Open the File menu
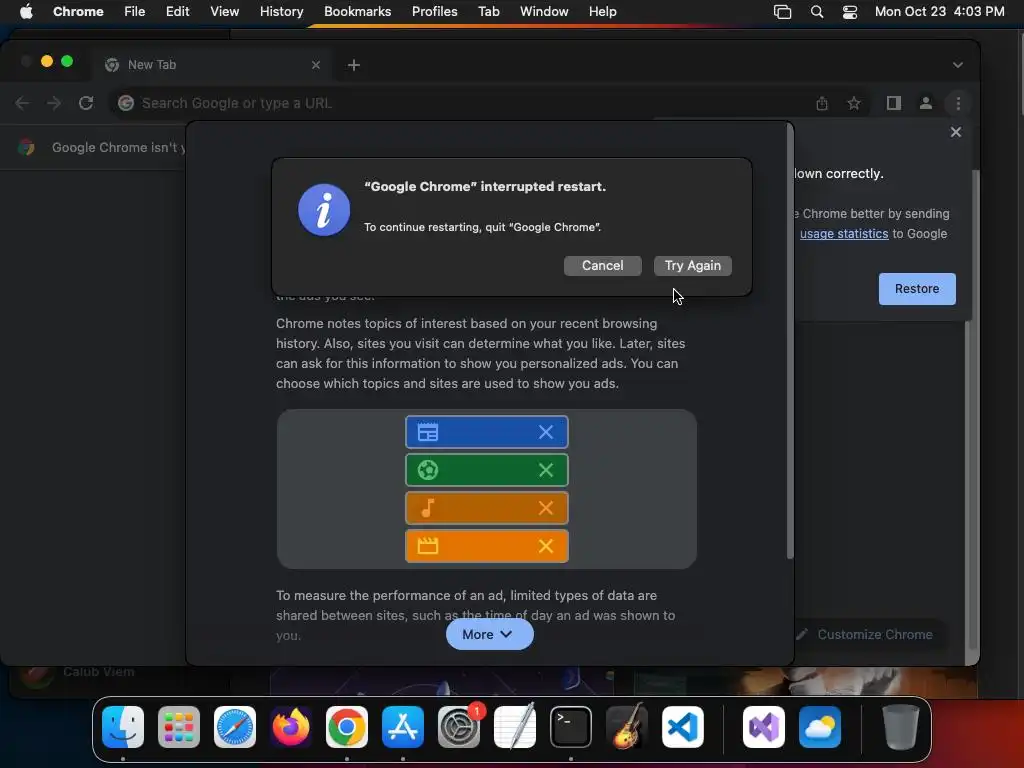 pyautogui.click(x=135, y=12)
